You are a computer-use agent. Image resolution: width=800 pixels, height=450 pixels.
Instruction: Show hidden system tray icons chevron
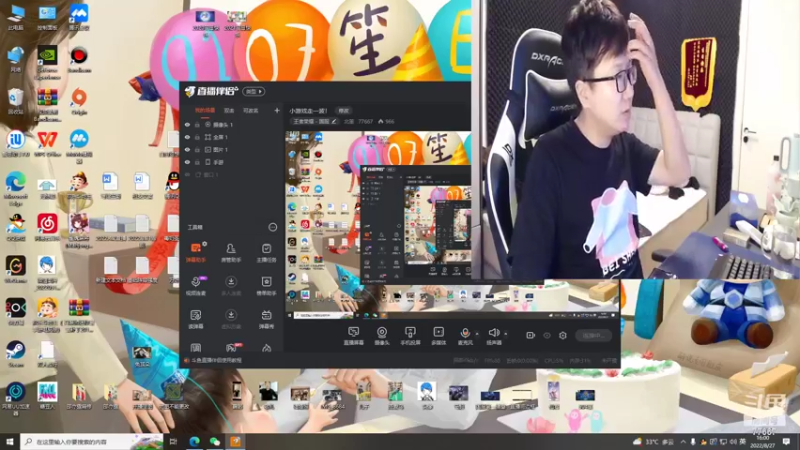683,442
